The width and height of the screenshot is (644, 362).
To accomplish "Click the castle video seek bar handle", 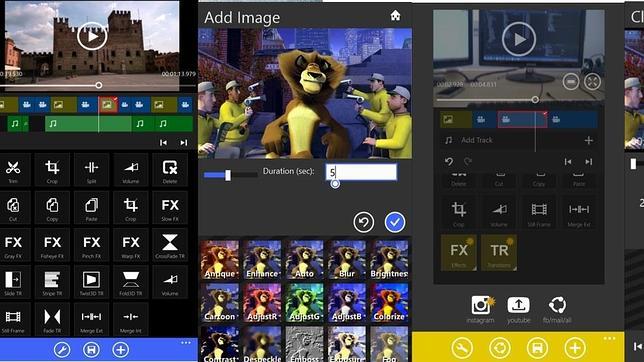I will pos(99,85).
